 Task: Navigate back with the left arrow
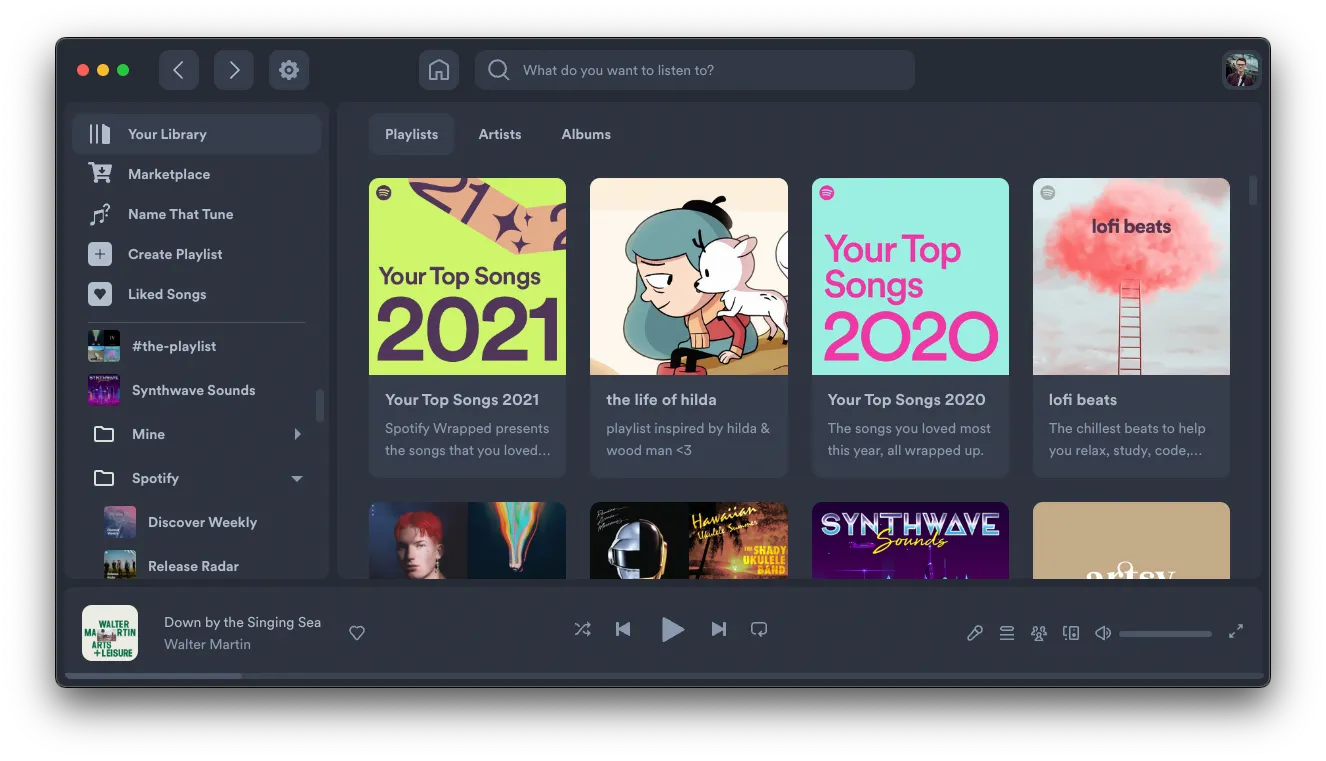tap(178, 70)
